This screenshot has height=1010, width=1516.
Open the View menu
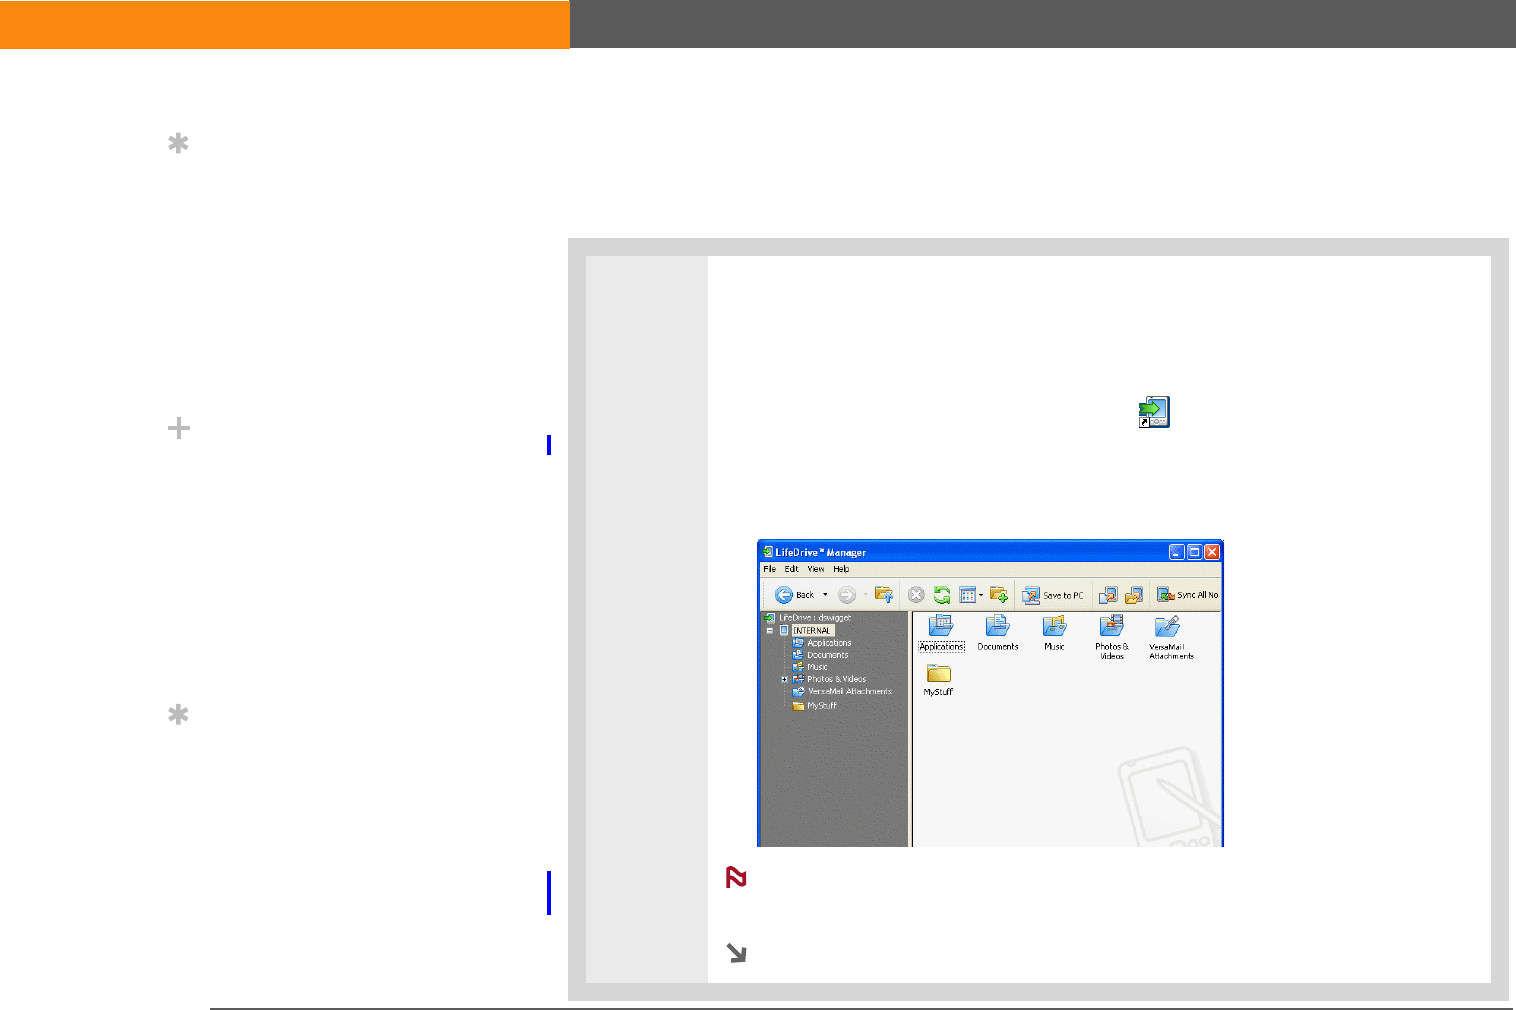click(x=816, y=569)
